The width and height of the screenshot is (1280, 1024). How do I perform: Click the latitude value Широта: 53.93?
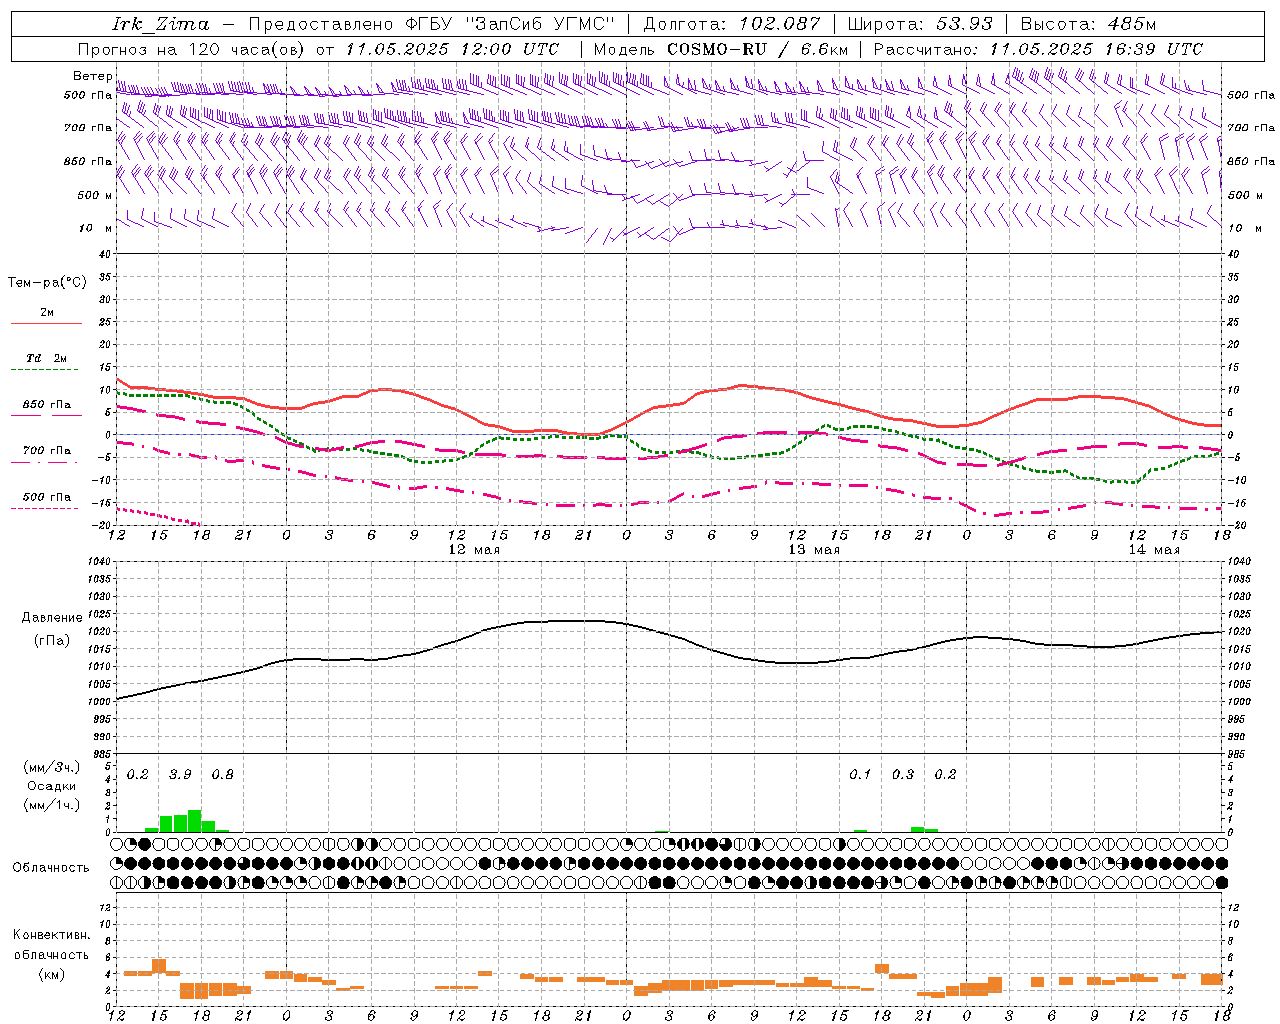tap(920, 23)
